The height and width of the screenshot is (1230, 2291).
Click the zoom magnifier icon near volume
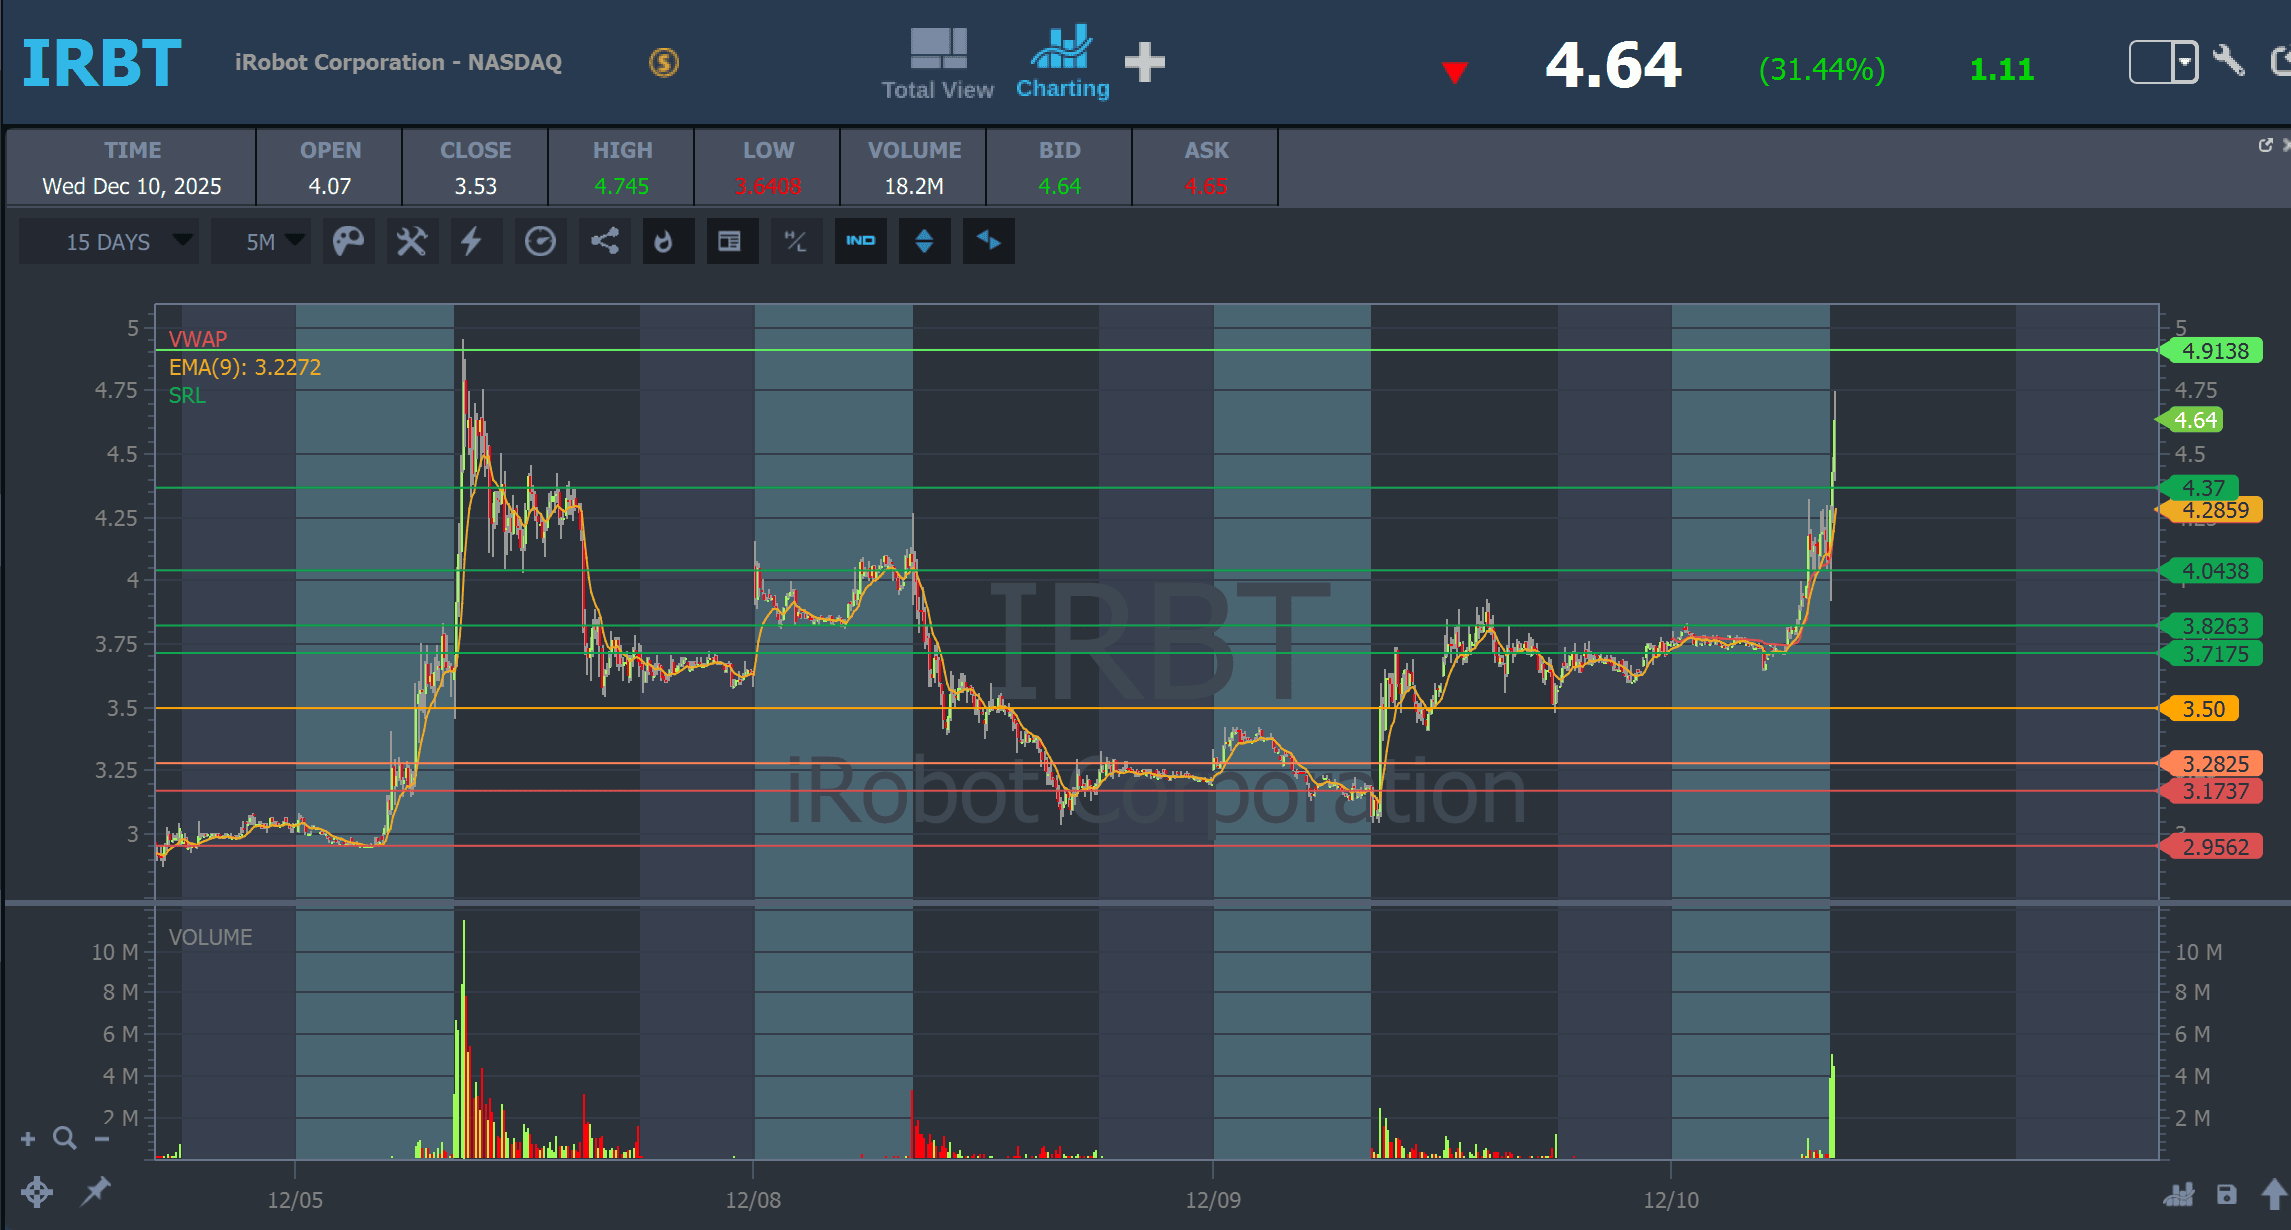(65, 1138)
